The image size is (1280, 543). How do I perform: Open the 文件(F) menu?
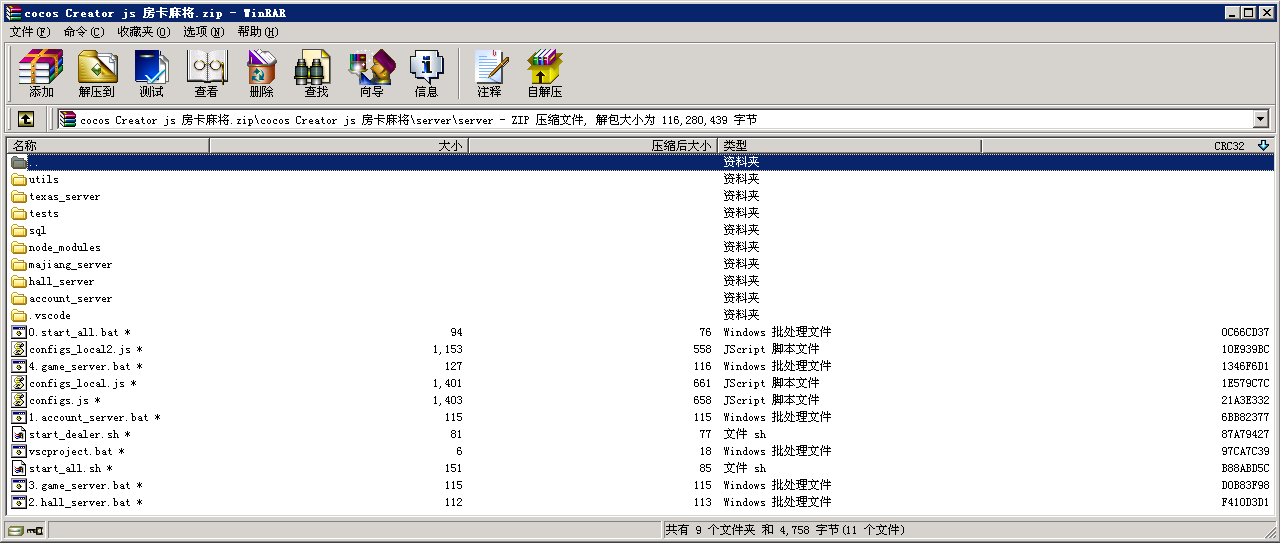coord(29,31)
